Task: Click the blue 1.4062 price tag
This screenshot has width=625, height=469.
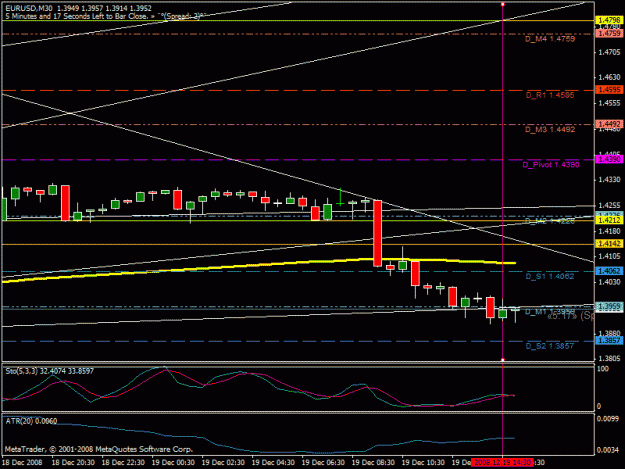Action: coord(609,271)
